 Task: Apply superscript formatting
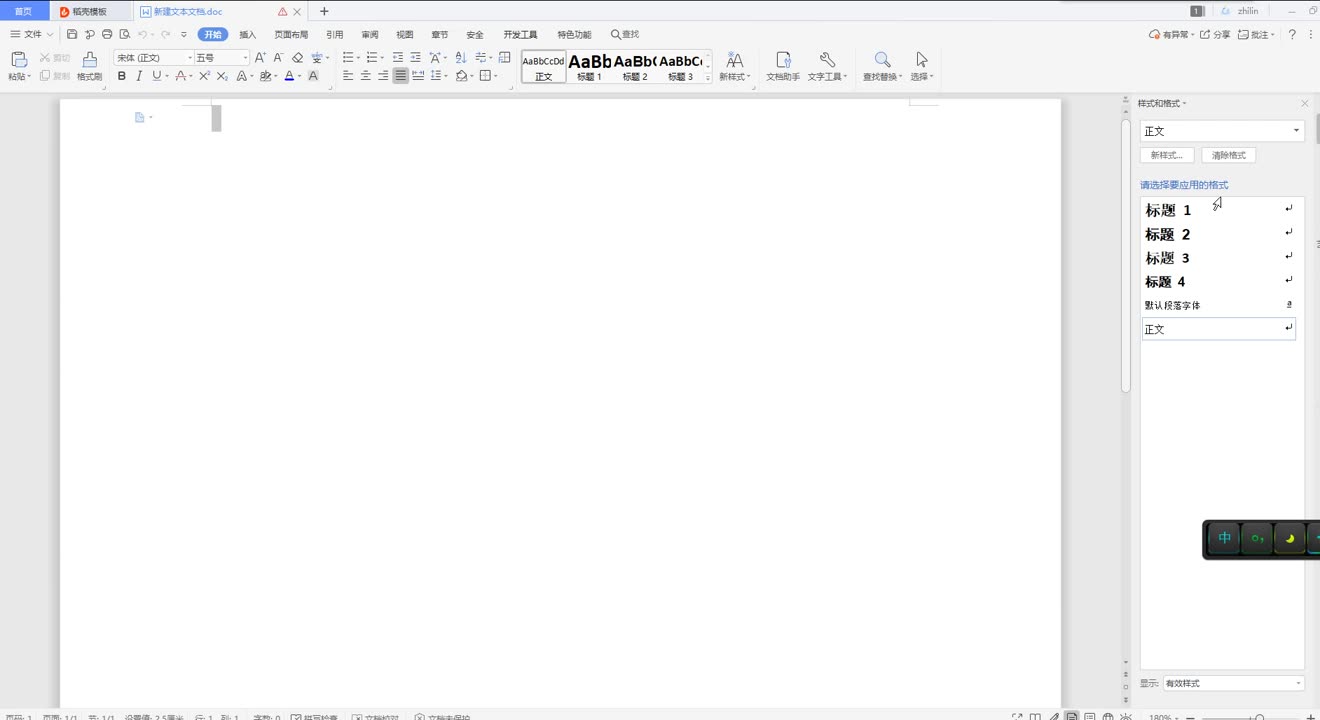tap(204, 76)
